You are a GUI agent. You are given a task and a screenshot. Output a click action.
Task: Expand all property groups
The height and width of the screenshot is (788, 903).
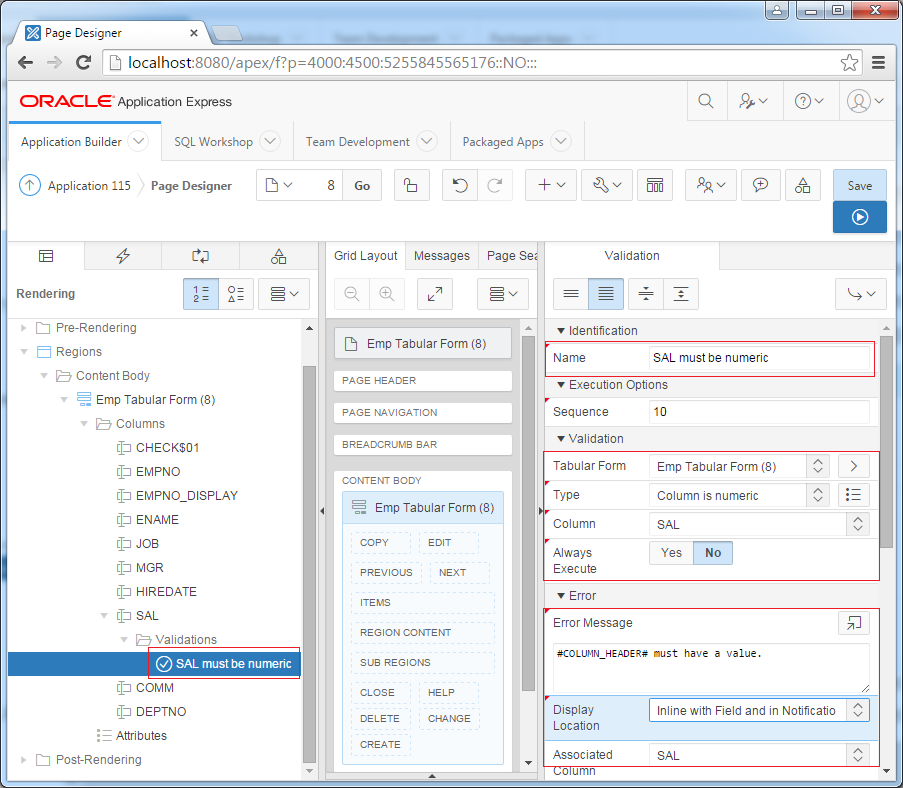click(681, 294)
